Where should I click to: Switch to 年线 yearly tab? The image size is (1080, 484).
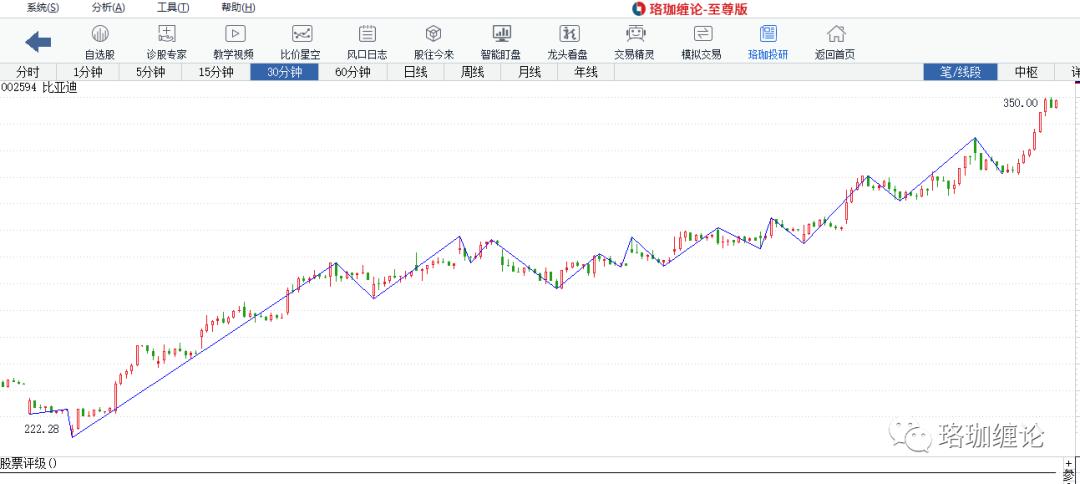pos(586,72)
